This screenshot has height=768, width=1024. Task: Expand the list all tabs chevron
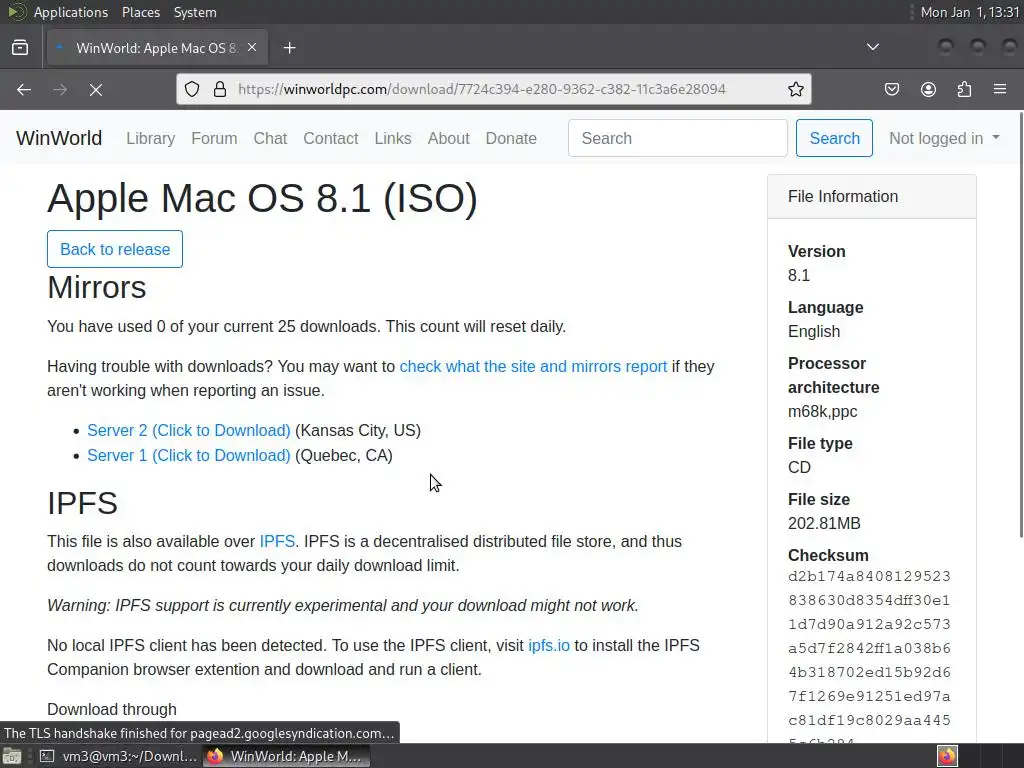click(872, 47)
